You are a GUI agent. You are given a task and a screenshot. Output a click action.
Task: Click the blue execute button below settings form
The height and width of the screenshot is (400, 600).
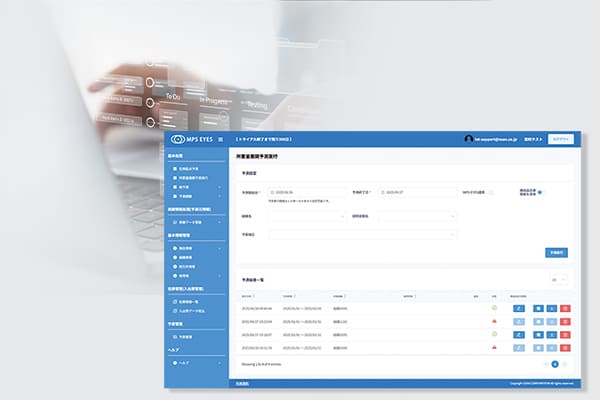click(x=556, y=252)
